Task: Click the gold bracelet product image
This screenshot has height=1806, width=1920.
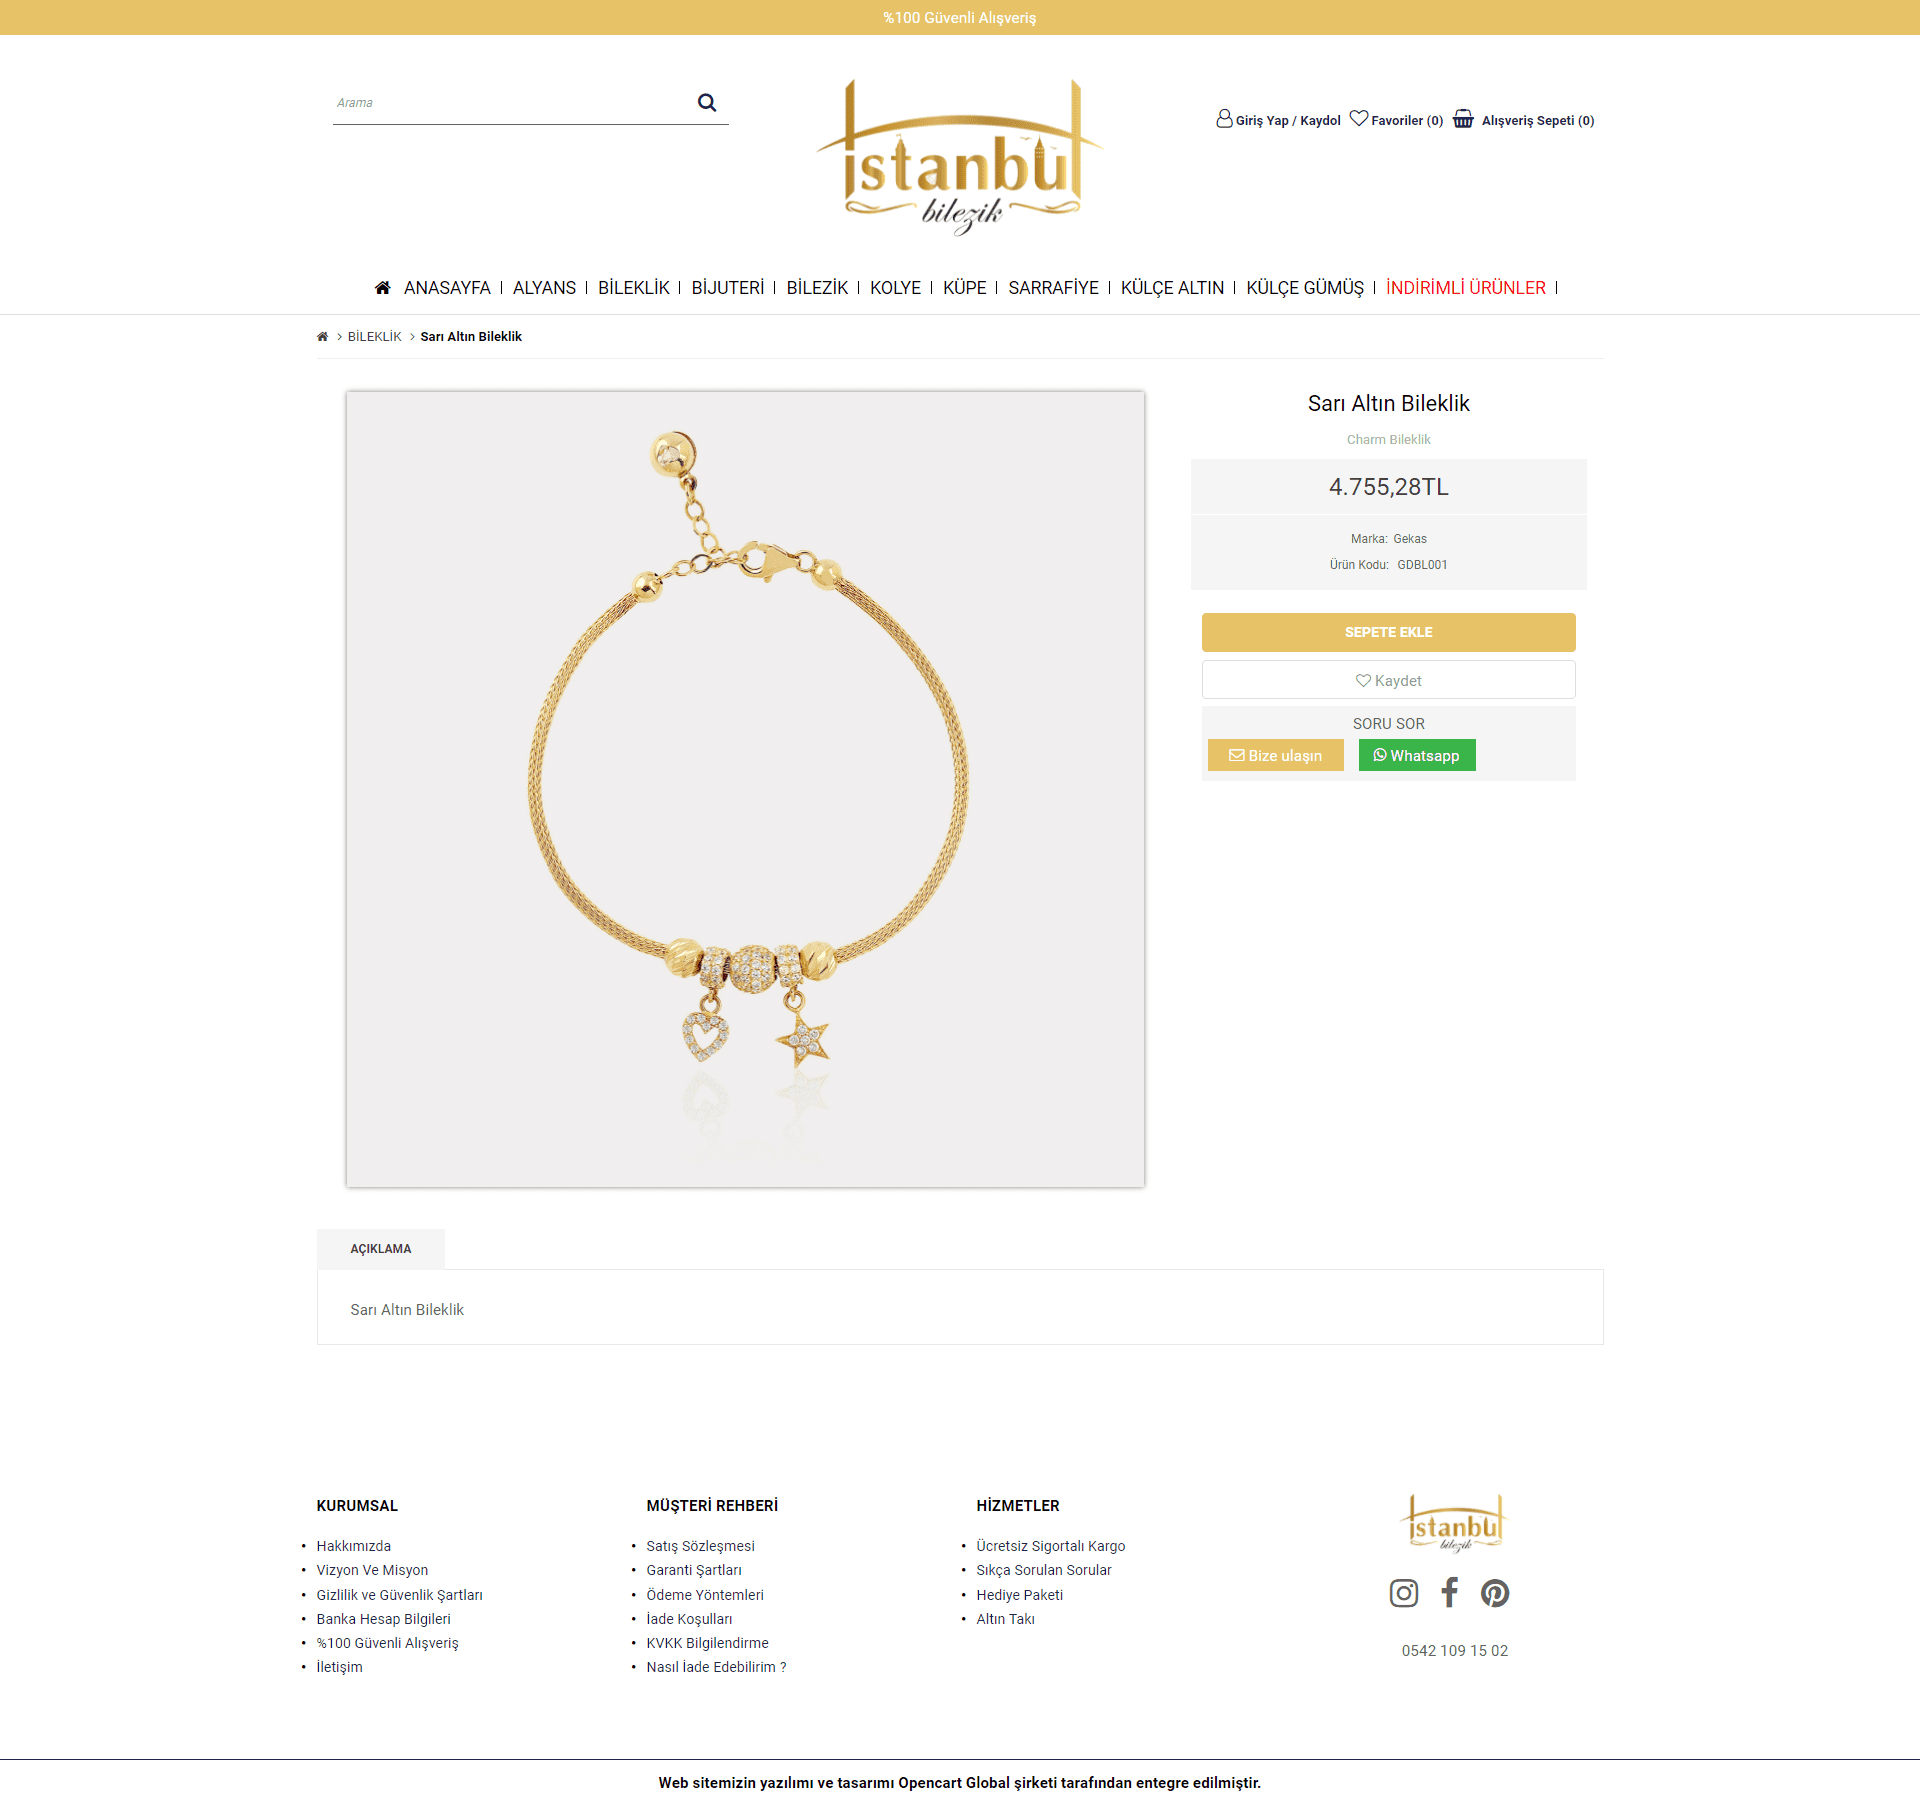Action: coord(745,789)
